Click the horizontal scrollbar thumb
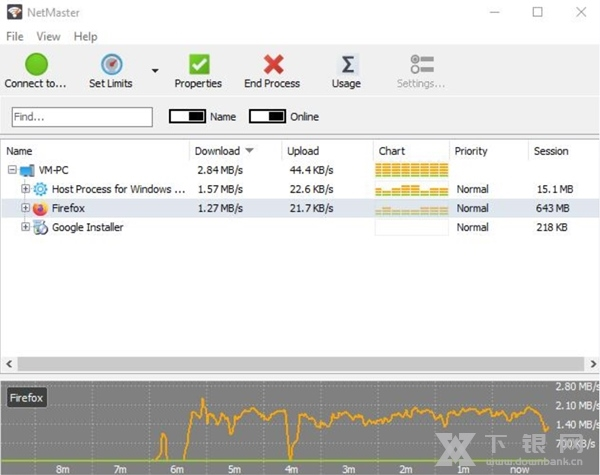Viewport: 600px width, 475px height. (301, 364)
